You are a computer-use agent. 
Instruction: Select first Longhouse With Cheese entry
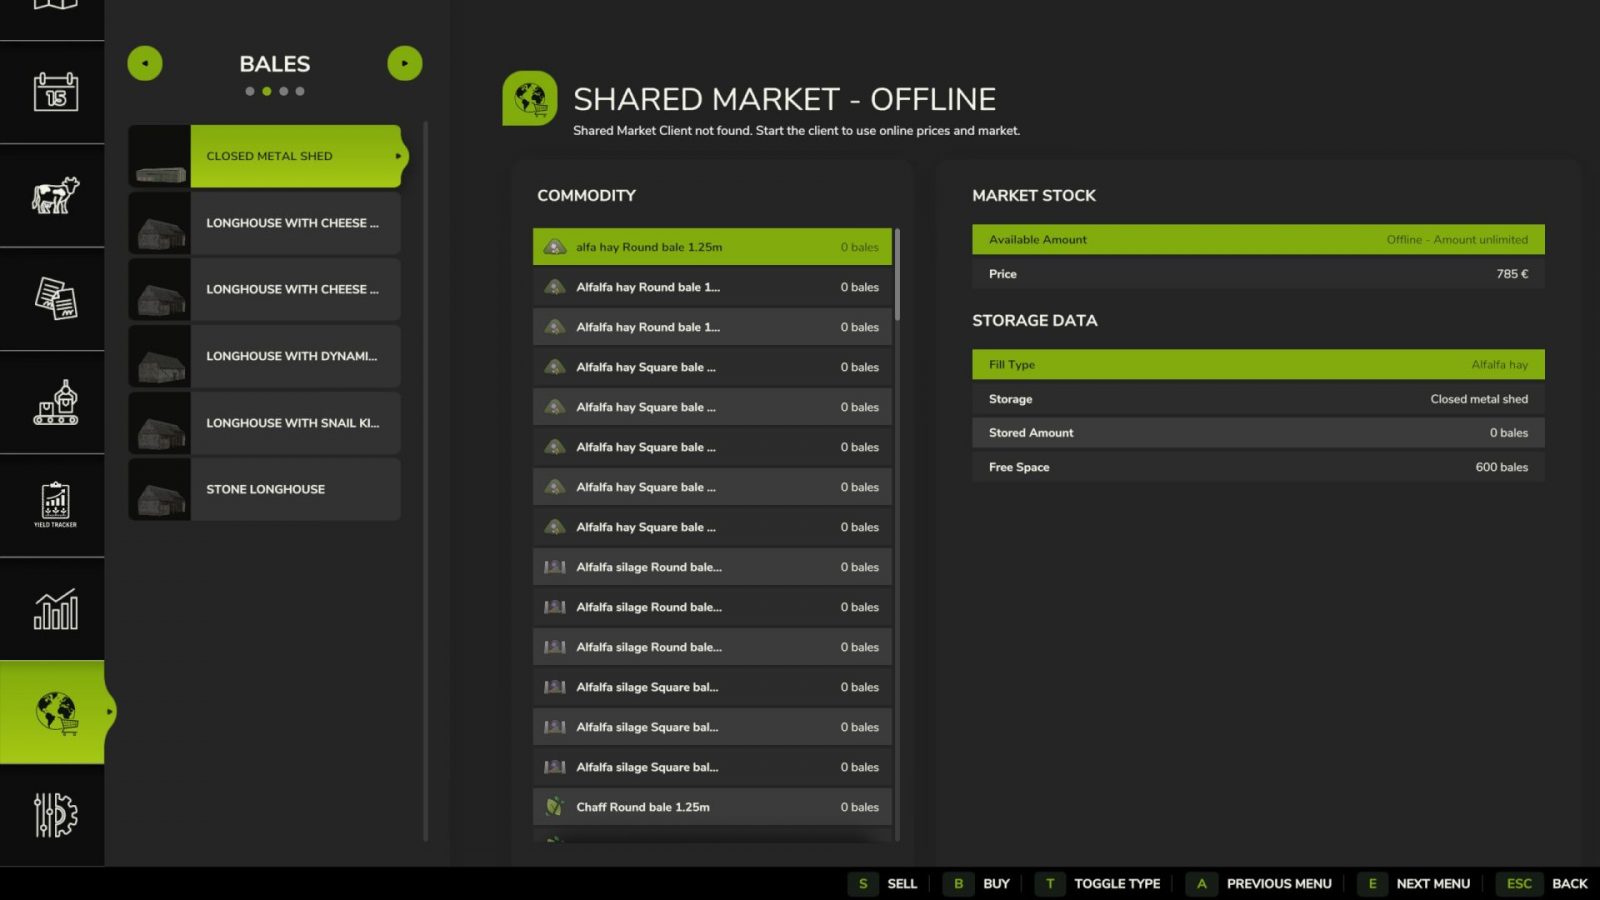265,223
